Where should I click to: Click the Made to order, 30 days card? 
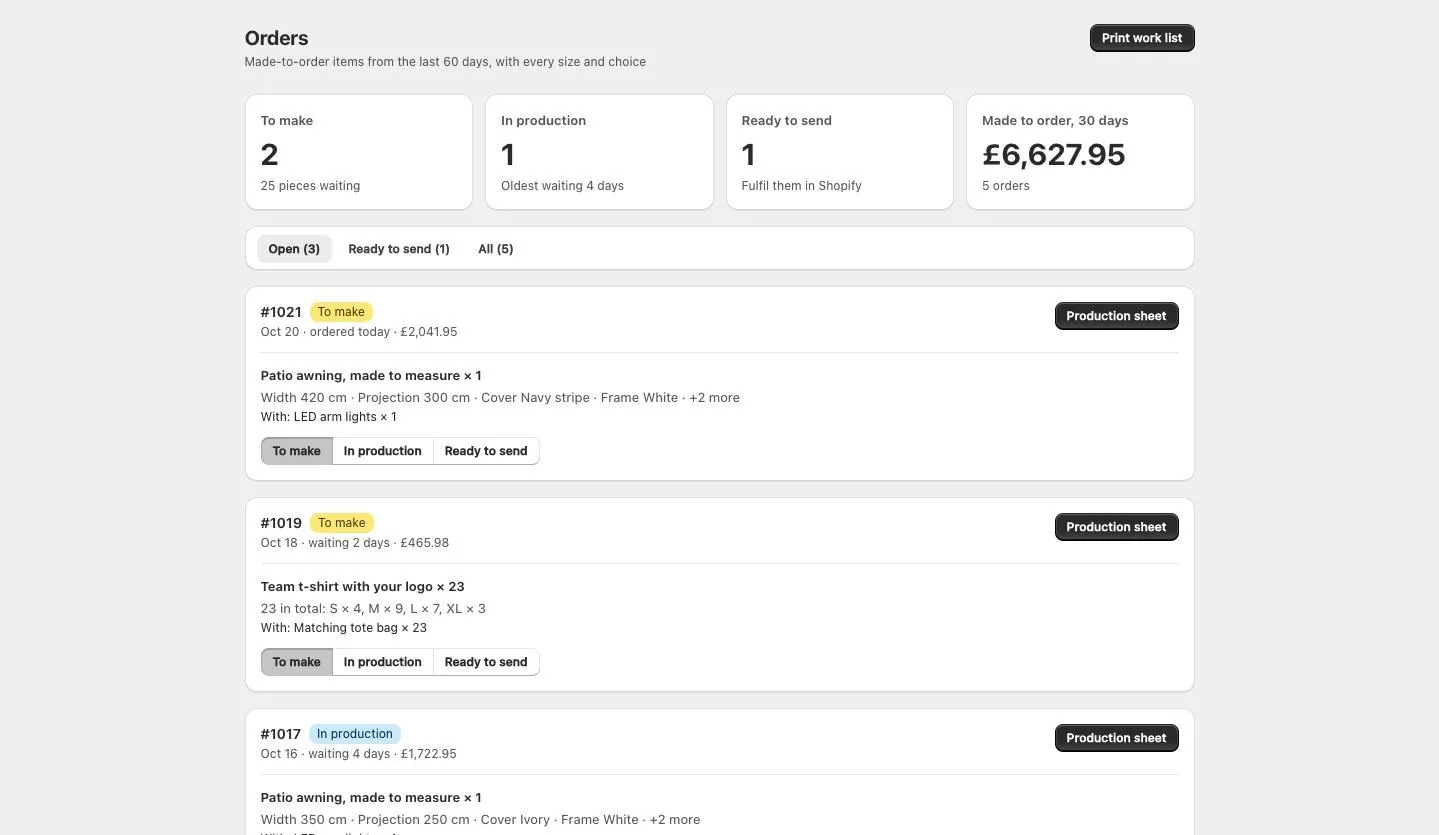click(x=1080, y=152)
